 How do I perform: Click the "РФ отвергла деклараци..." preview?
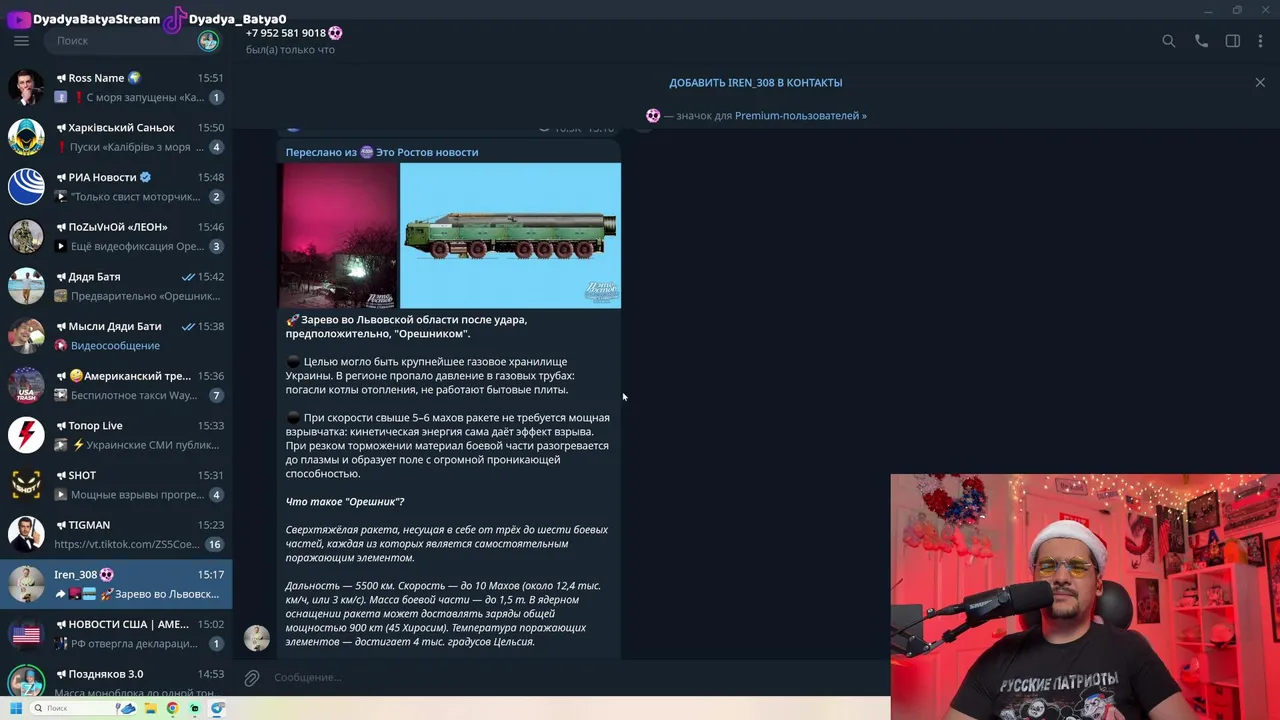point(134,644)
